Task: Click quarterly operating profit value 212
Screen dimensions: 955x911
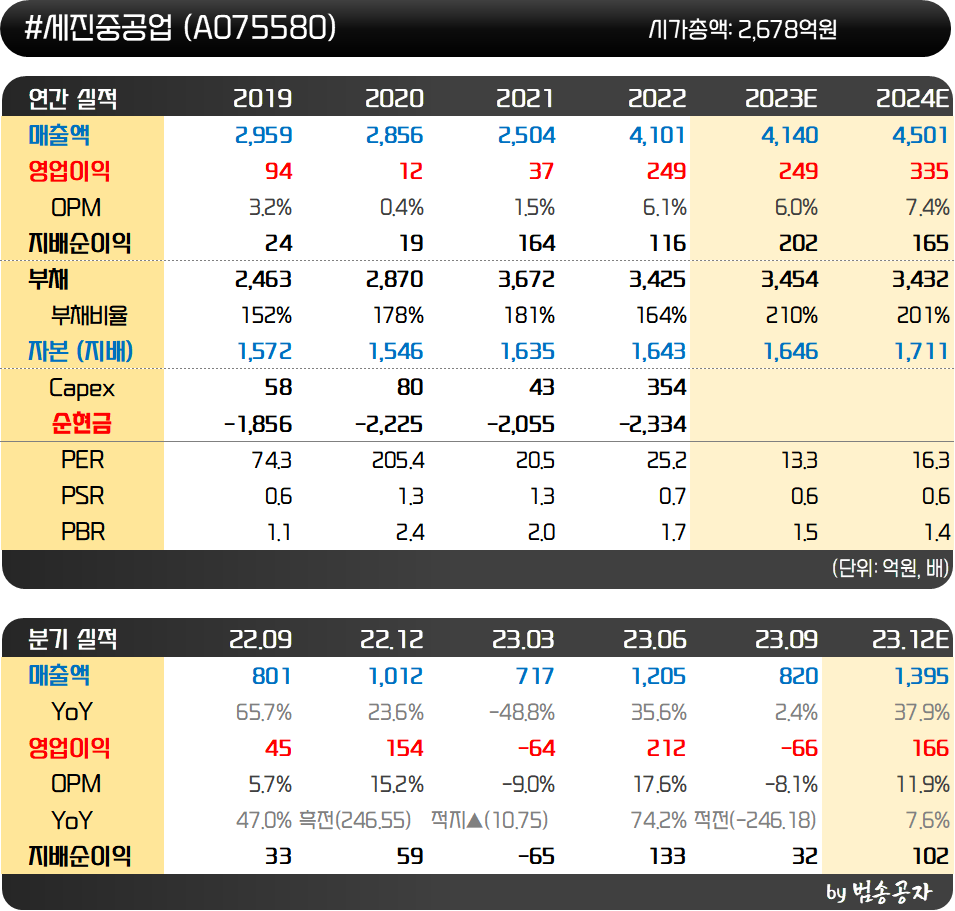Action: point(667,748)
